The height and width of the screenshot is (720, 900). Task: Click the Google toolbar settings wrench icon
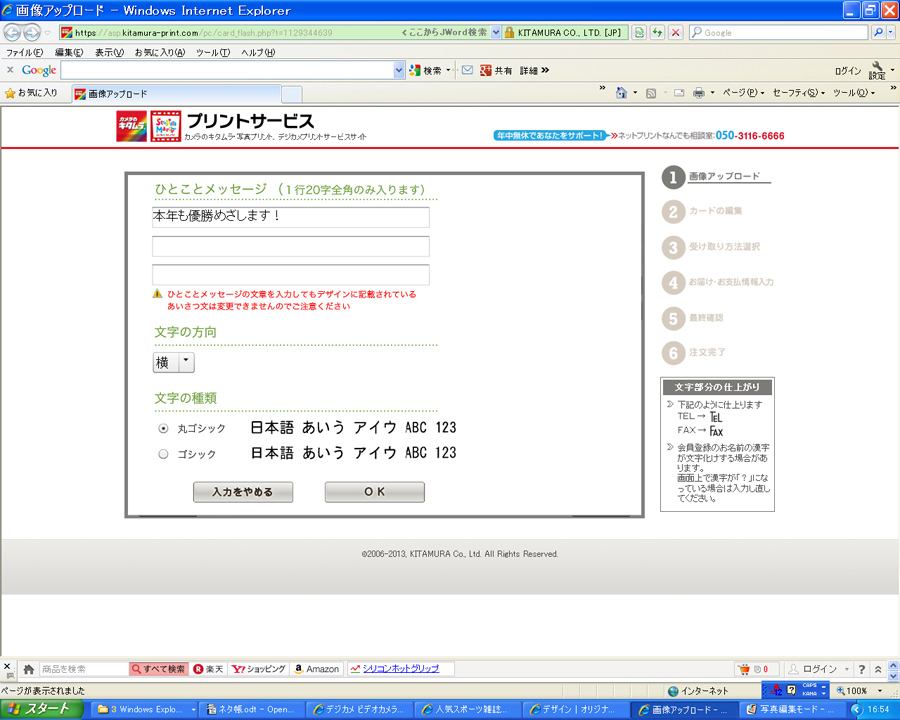pyautogui.click(x=877, y=68)
